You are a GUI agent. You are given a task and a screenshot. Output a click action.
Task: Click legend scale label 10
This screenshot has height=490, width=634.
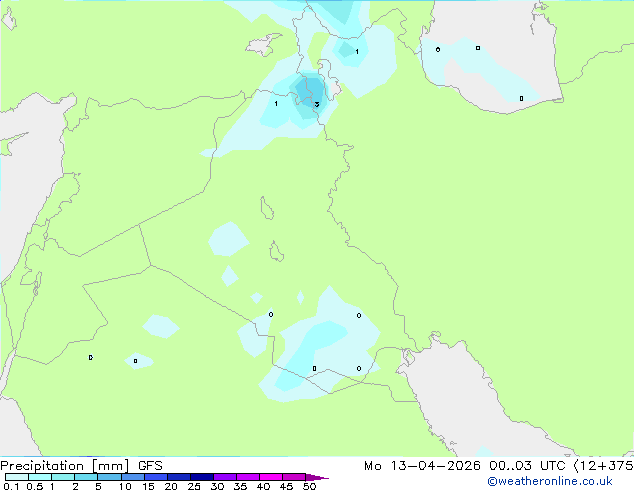coord(125,486)
